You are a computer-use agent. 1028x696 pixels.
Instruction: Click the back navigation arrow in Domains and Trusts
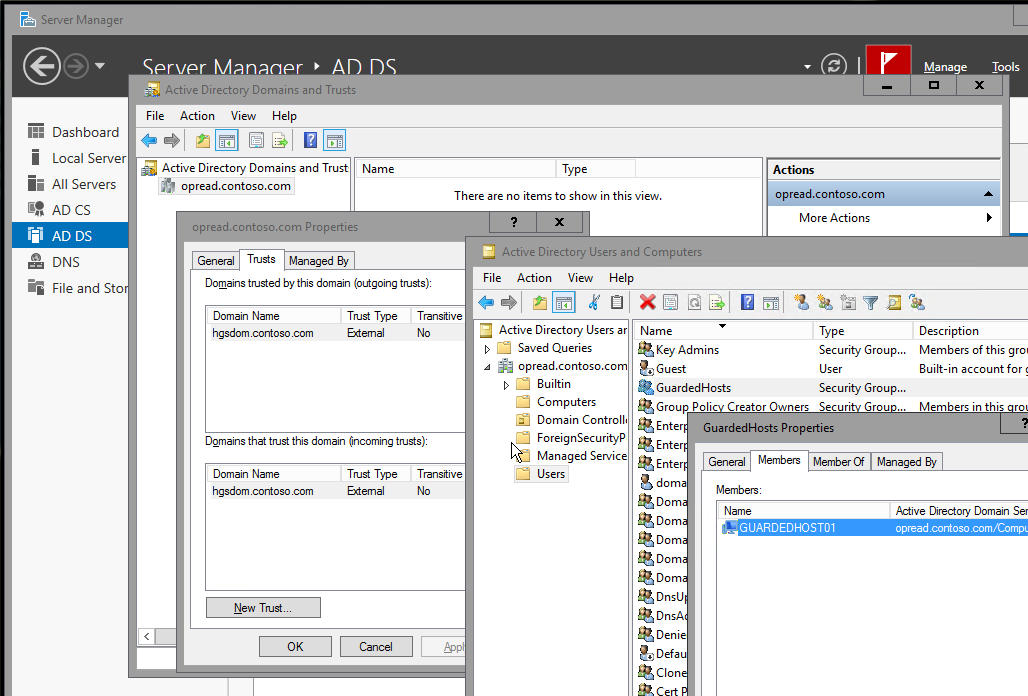(148, 140)
